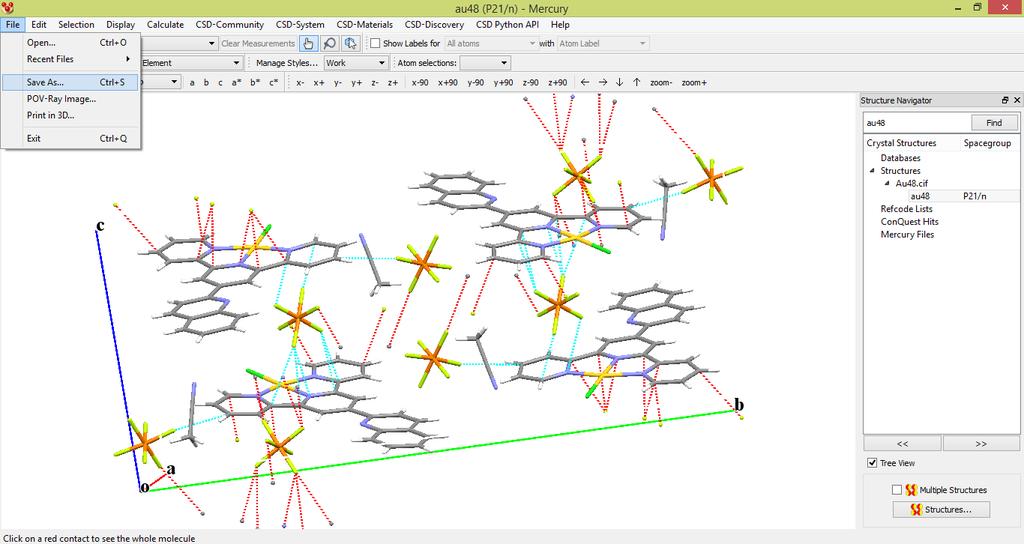Click the Structures... button
Image resolution: width=1024 pixels, height=544 pixels.
coord(941,509)
